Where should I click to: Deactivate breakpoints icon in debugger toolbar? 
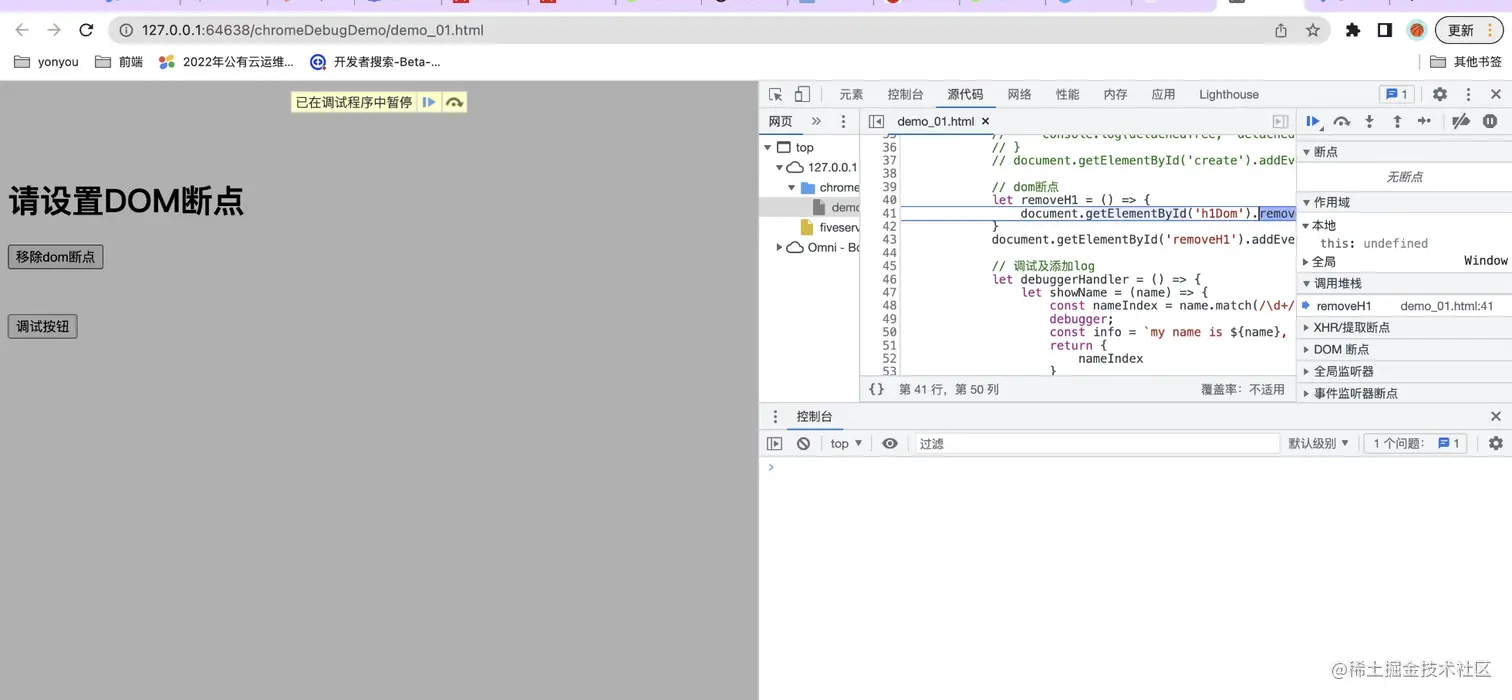click(1461, 121)
